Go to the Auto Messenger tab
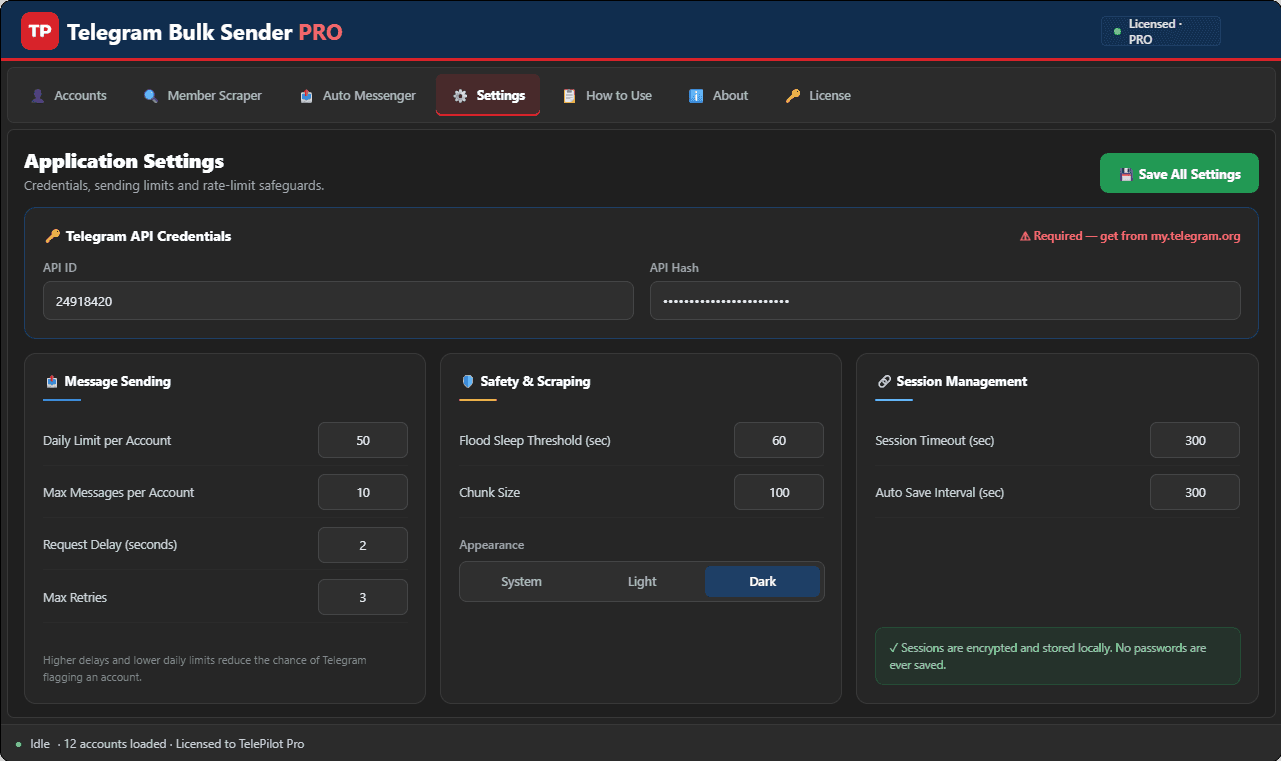The image size is (1281, 761). click(357, 96)
